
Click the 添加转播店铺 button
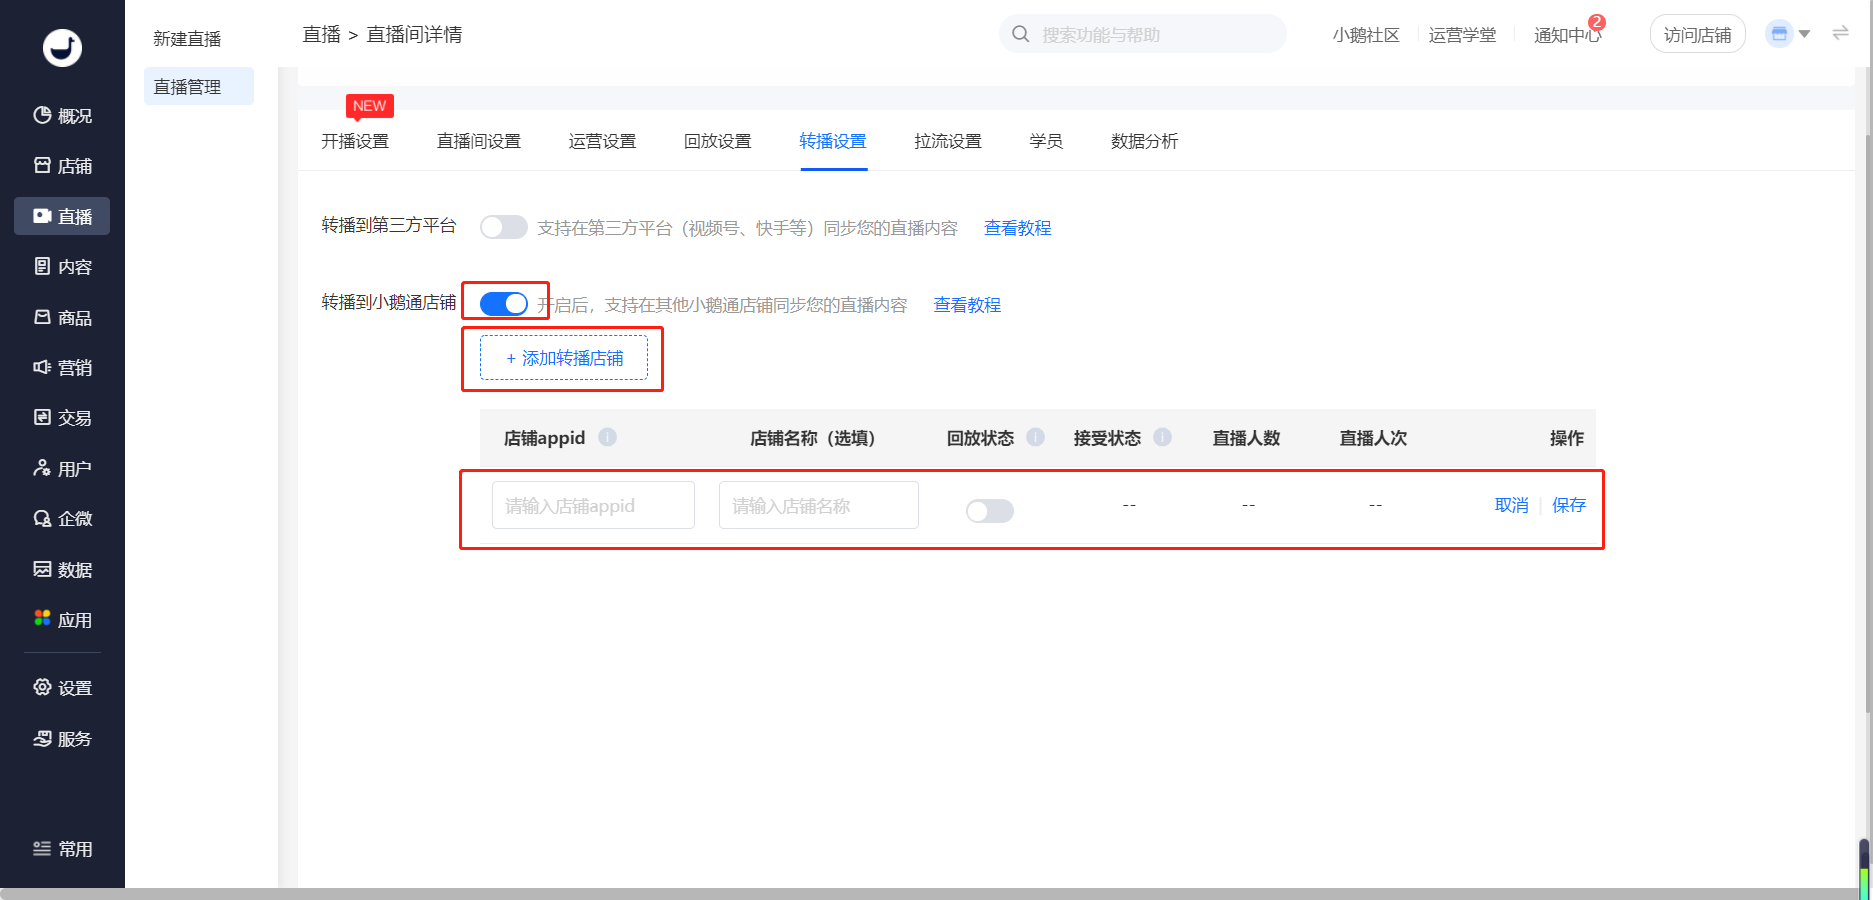(x=564, y=358)
